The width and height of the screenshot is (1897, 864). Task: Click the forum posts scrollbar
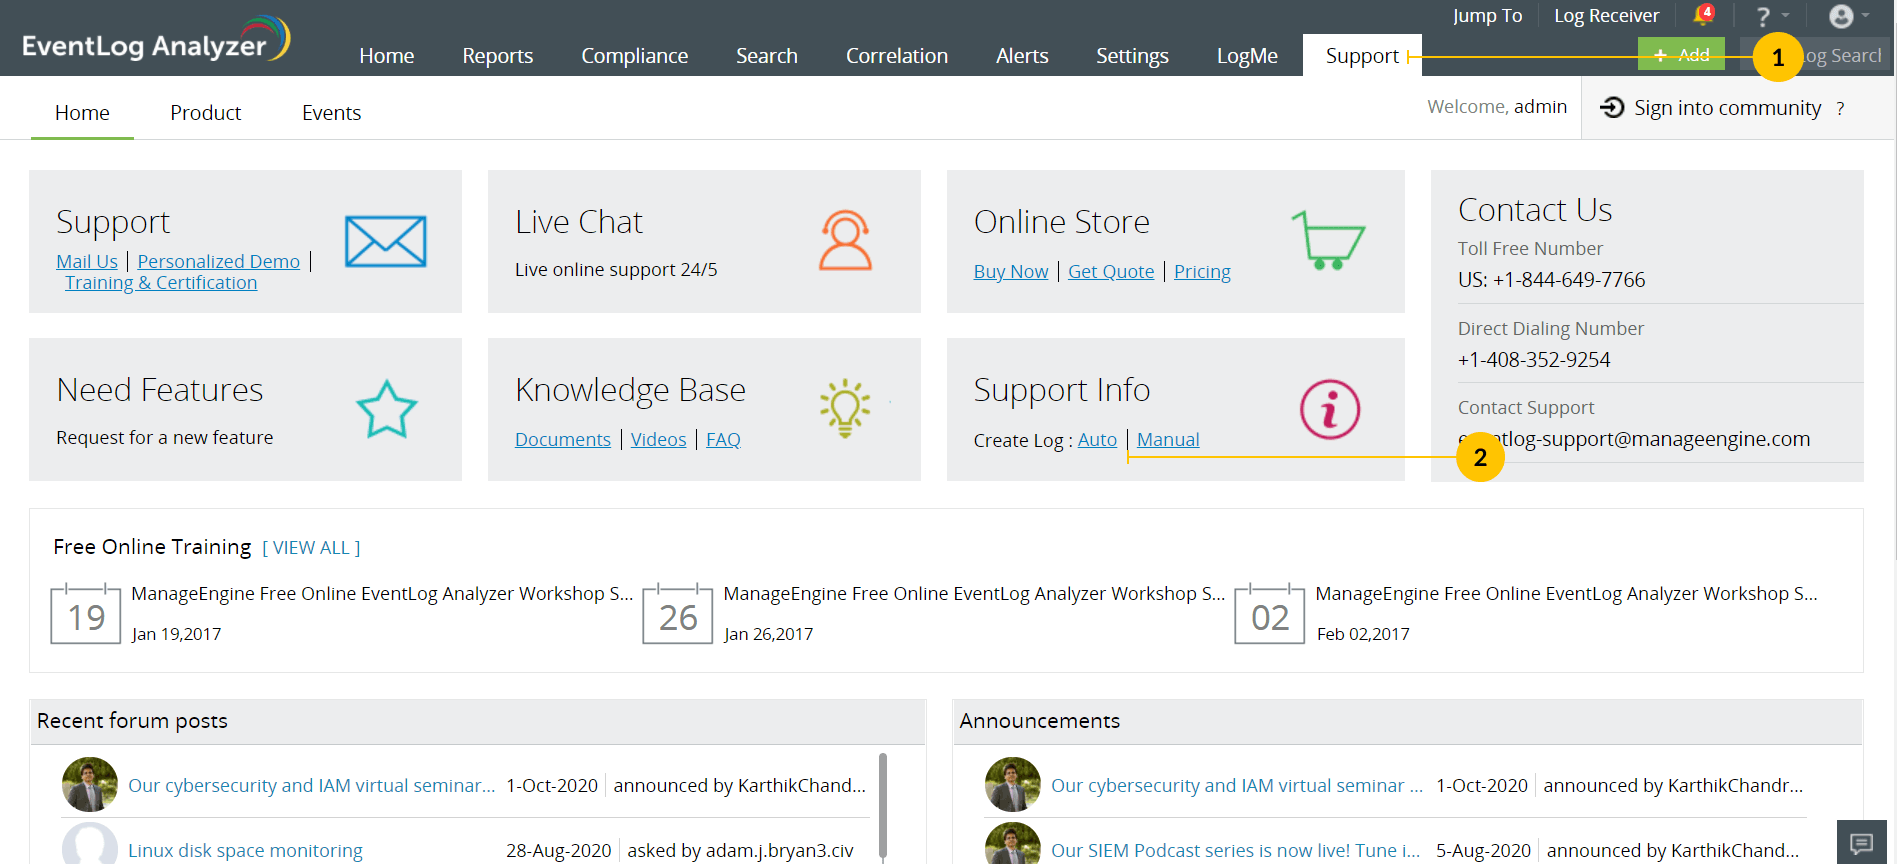pyautogui.click(x=883, y=805)
